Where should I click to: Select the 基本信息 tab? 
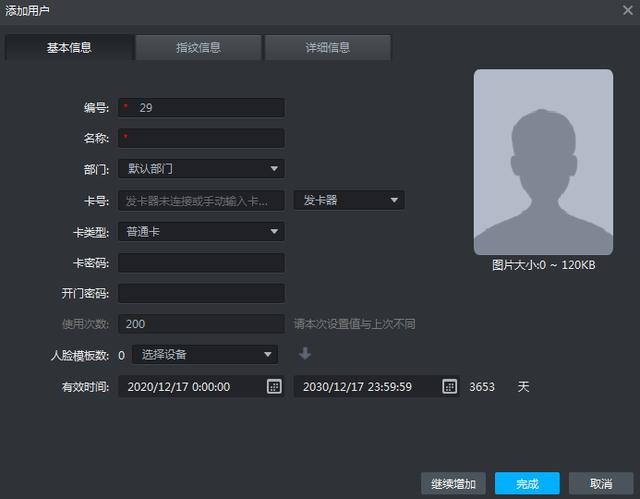click(69, 47)
